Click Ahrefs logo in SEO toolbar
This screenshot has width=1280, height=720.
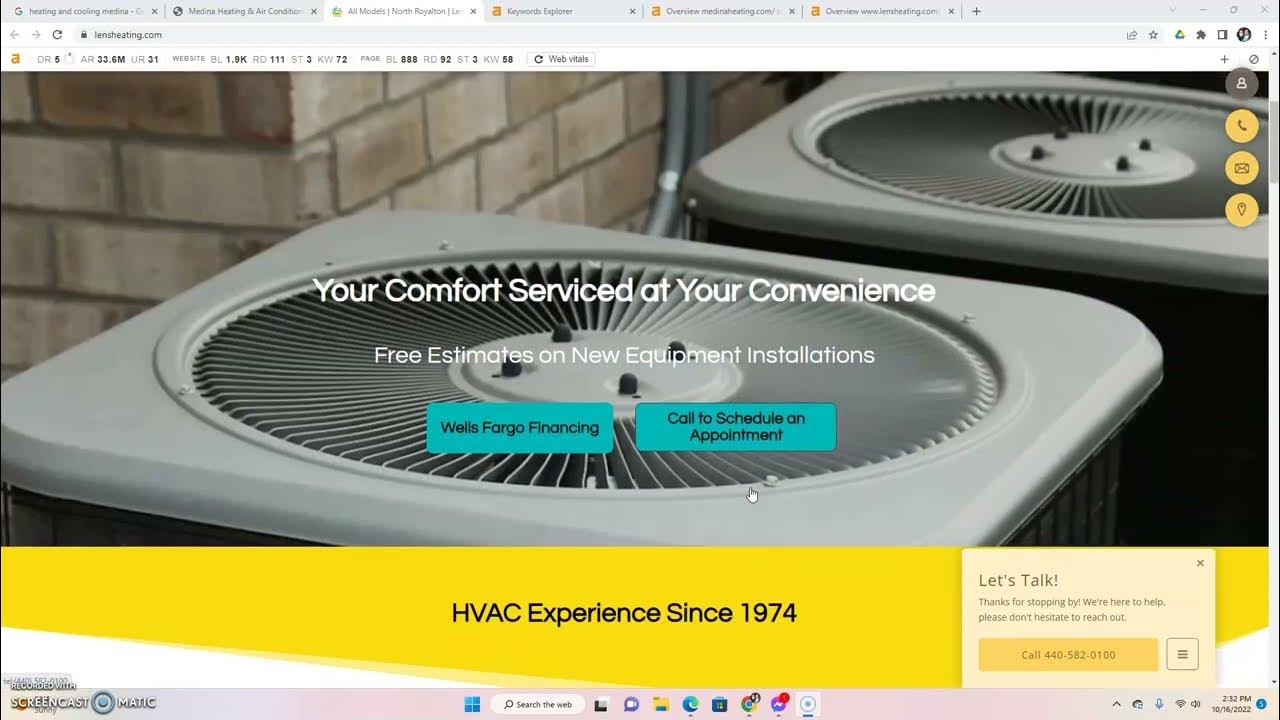16,59
